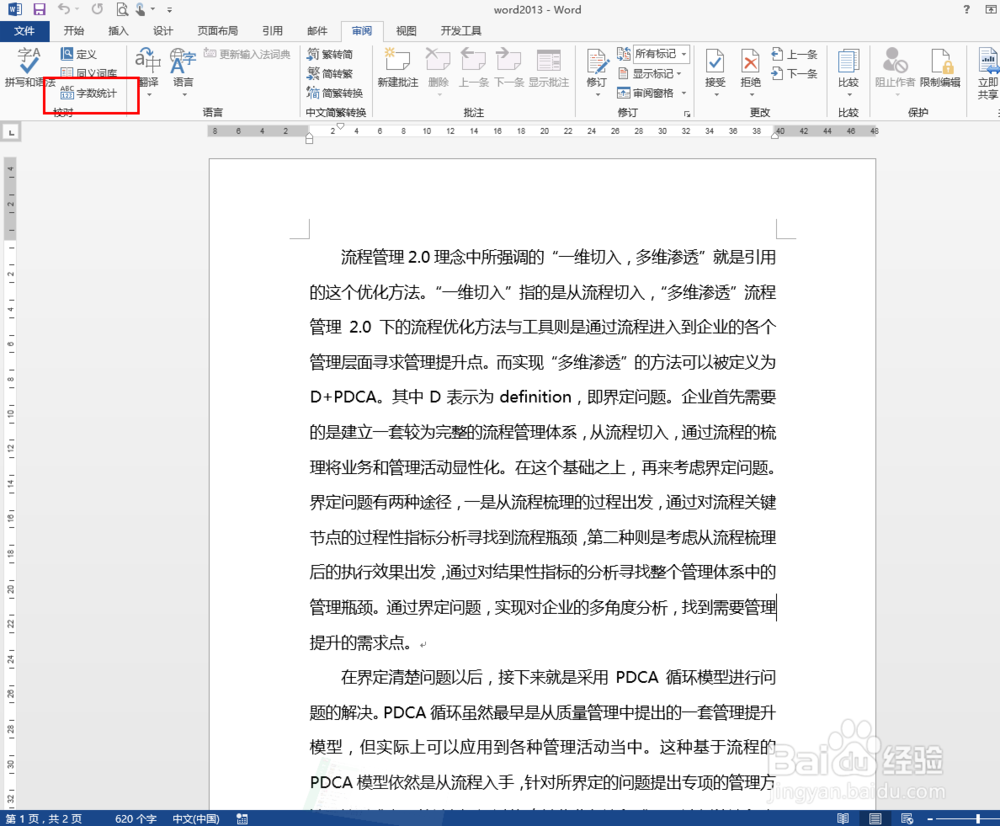This screenshot has height=826, width=1000.
Task: Switch to the 视图 ribbon tab
Action: (x=406, y=31)
